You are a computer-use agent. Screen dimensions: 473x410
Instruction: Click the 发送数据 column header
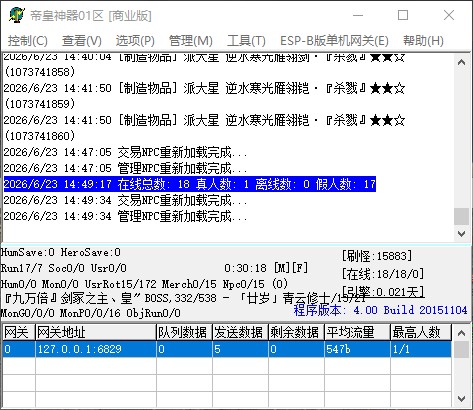240,332
